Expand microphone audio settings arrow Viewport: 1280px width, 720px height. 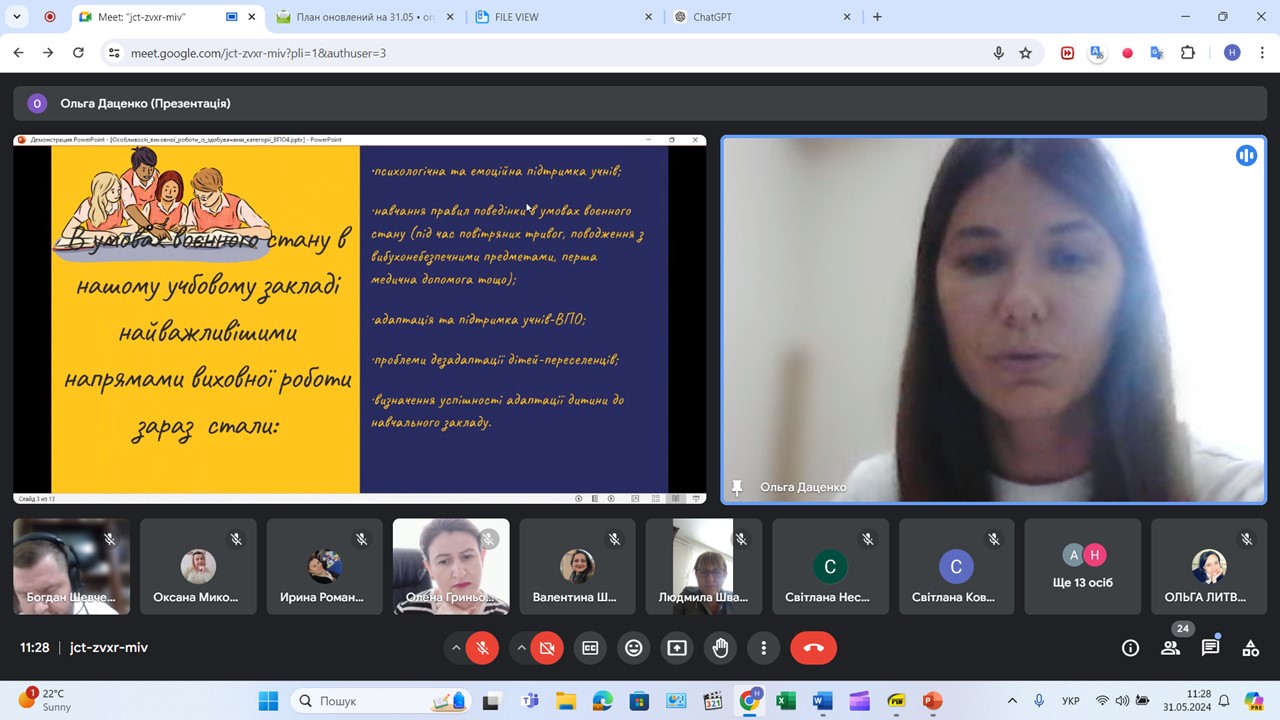456,648
